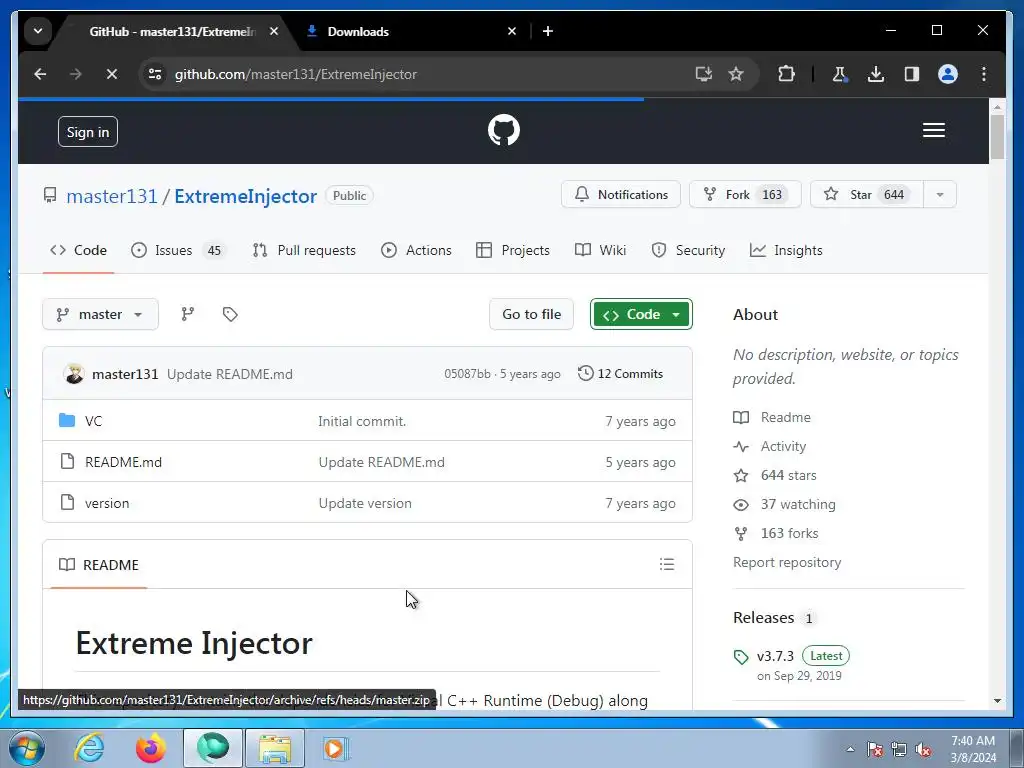Open the VC folder
Screen dimensions: 1024x768
[93, 421]
